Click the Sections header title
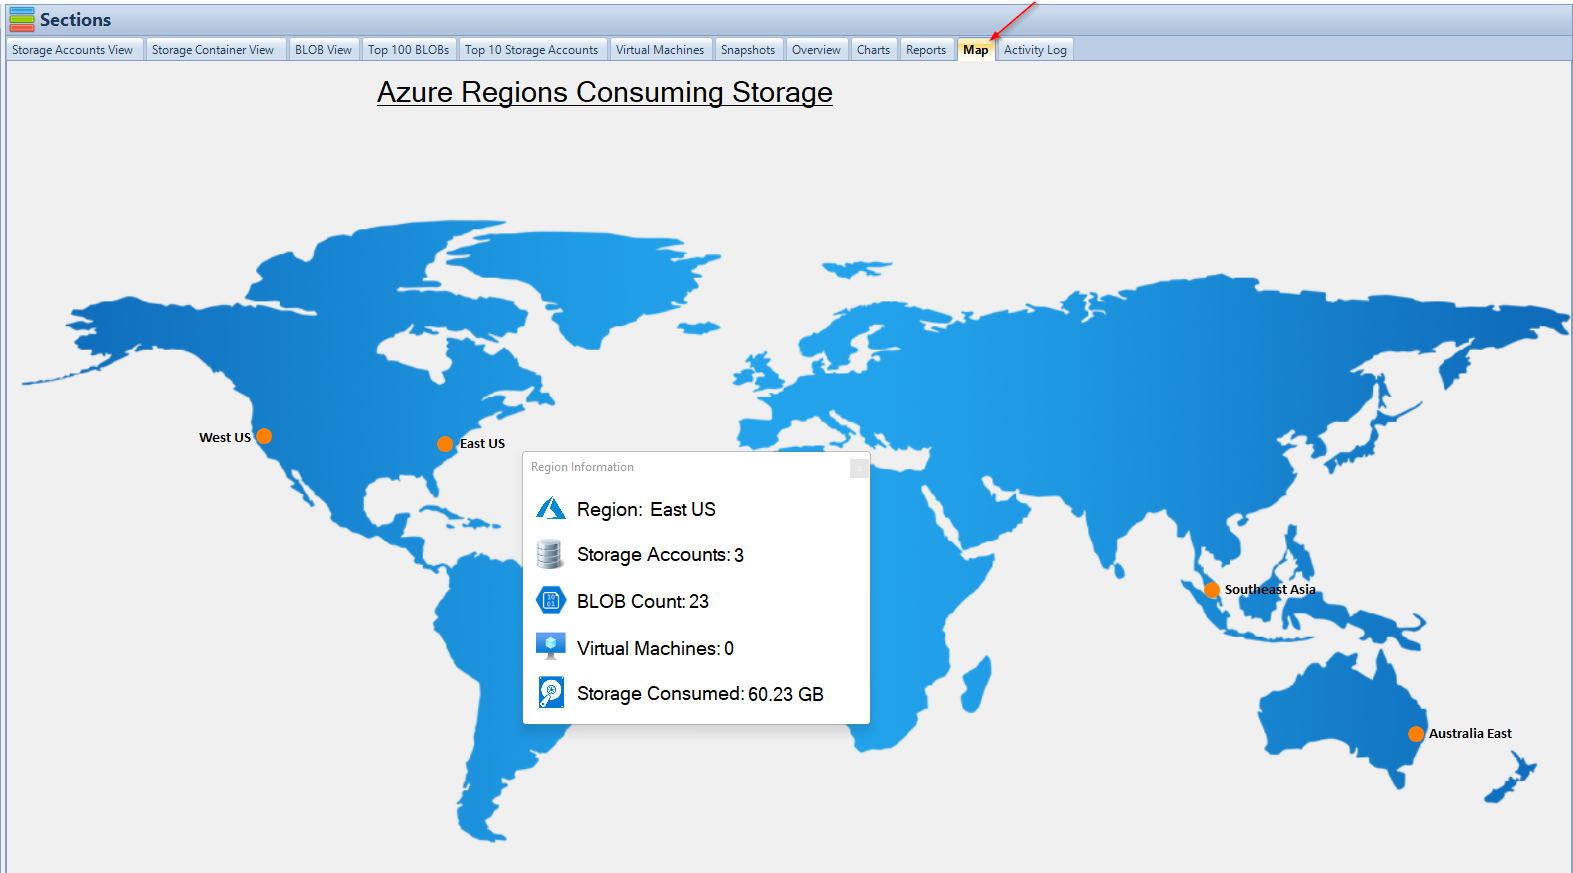Viewport: 1573px width, 873px height. pos(75,19)
